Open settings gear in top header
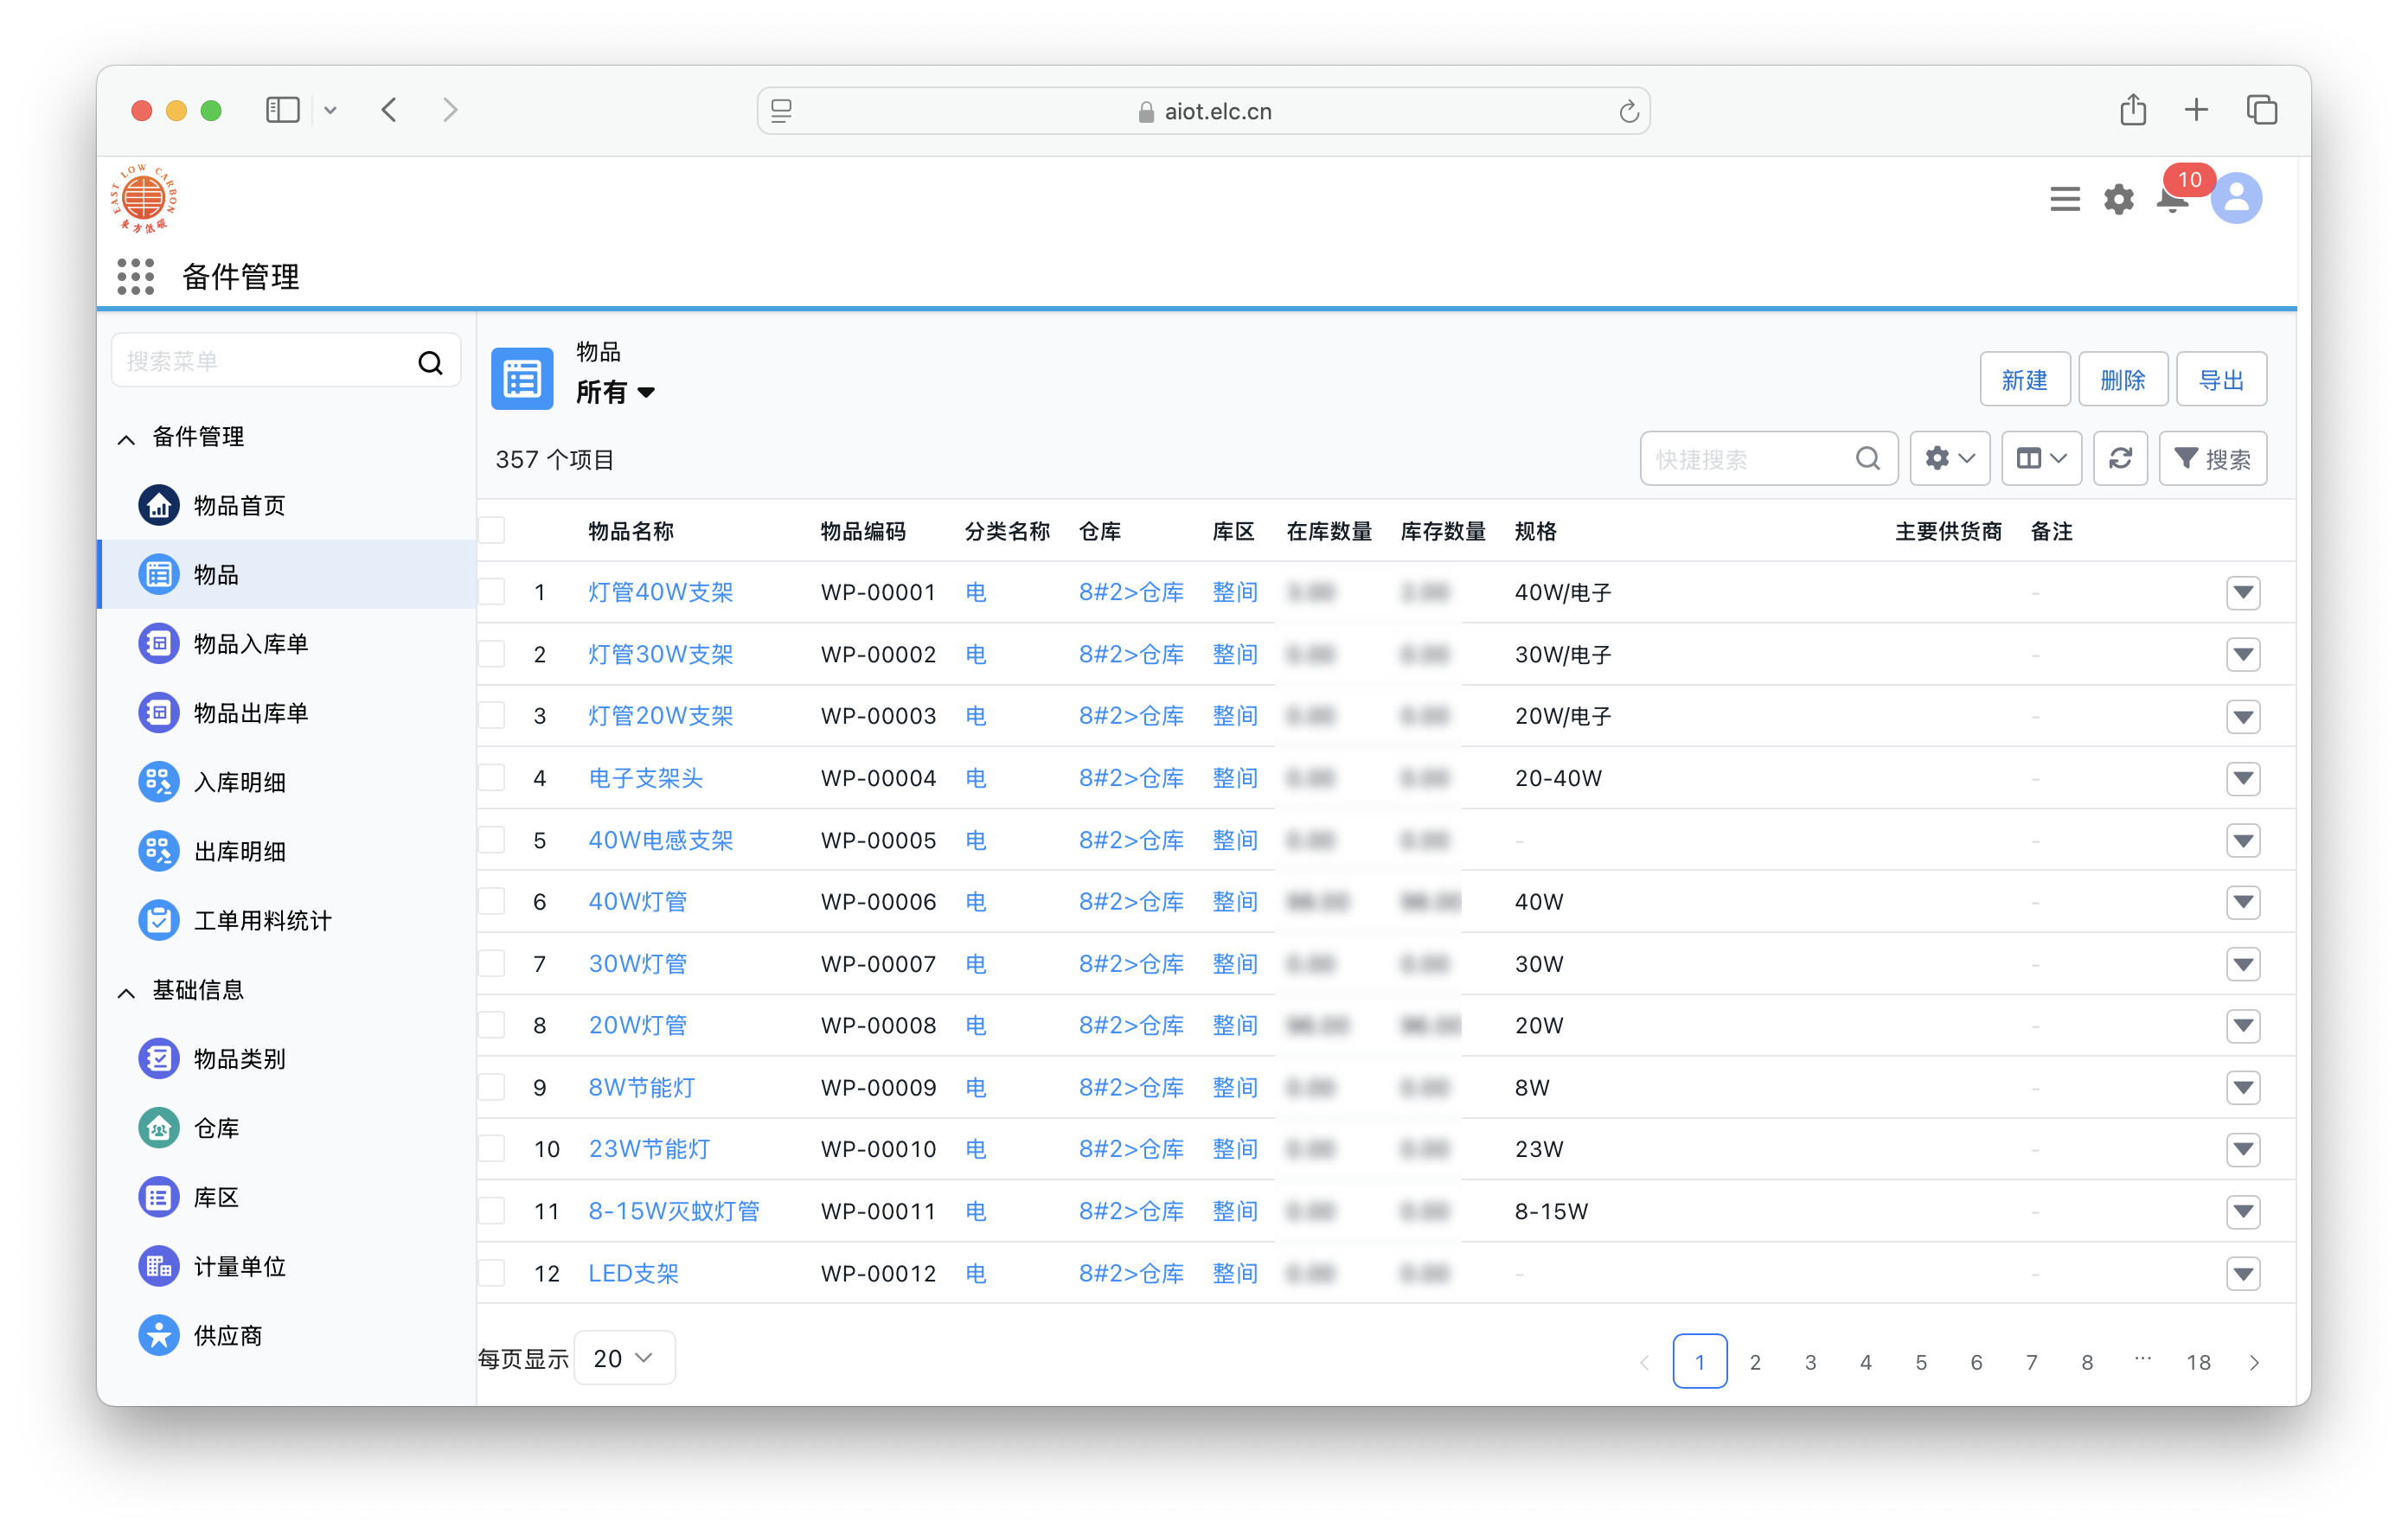2408x1534 pixels. (x=2119, y=199)
